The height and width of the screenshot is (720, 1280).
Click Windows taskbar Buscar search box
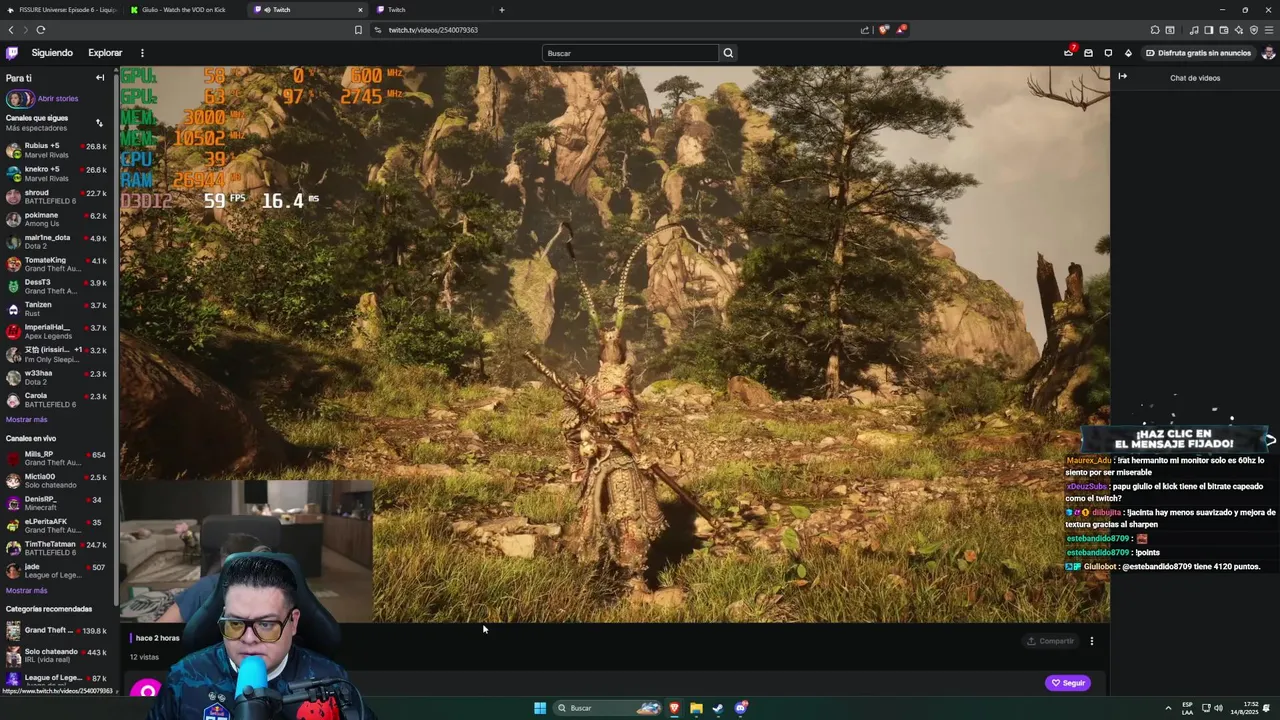coord(606,708)
